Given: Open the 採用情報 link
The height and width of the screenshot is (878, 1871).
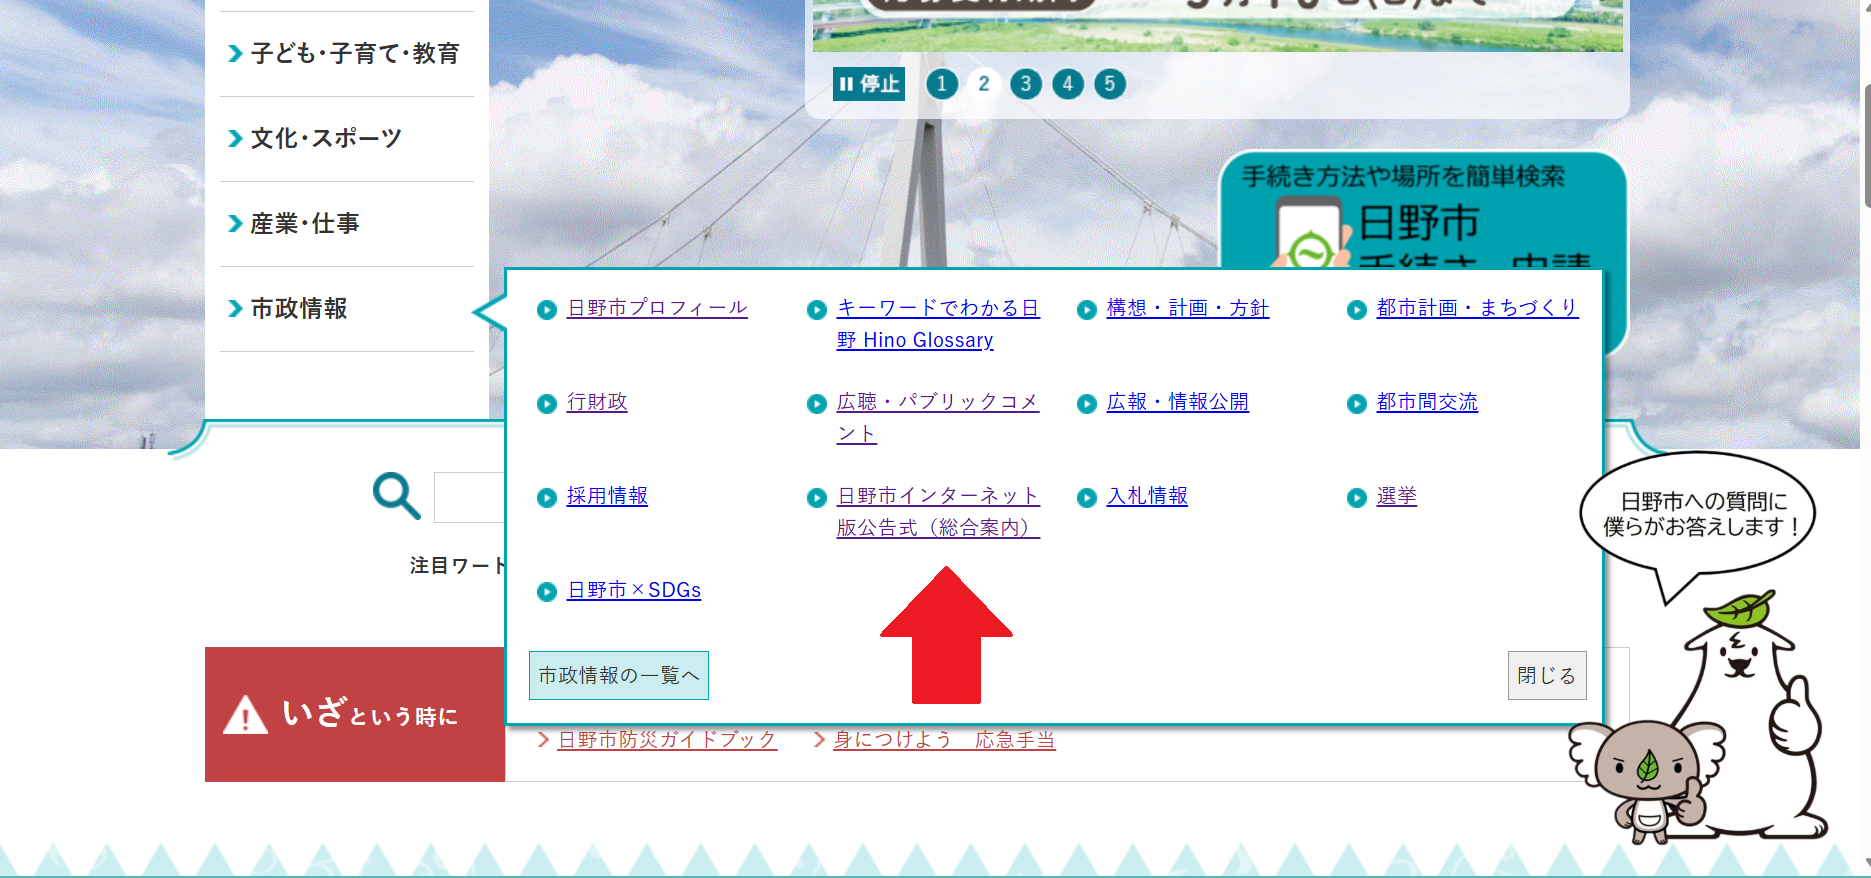Looking at the screenshot, I should (x=607, y=496).
